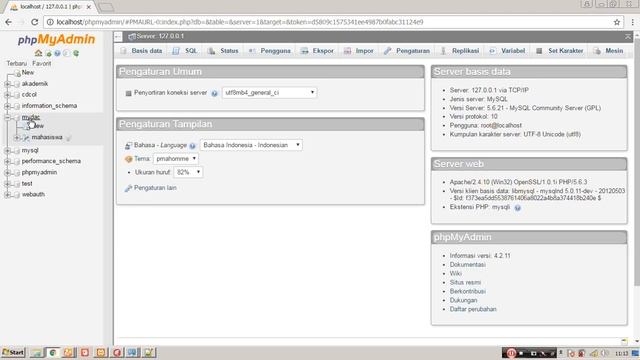Click New at top of database tree
The image size is (640, 360).
pos(28,73)
